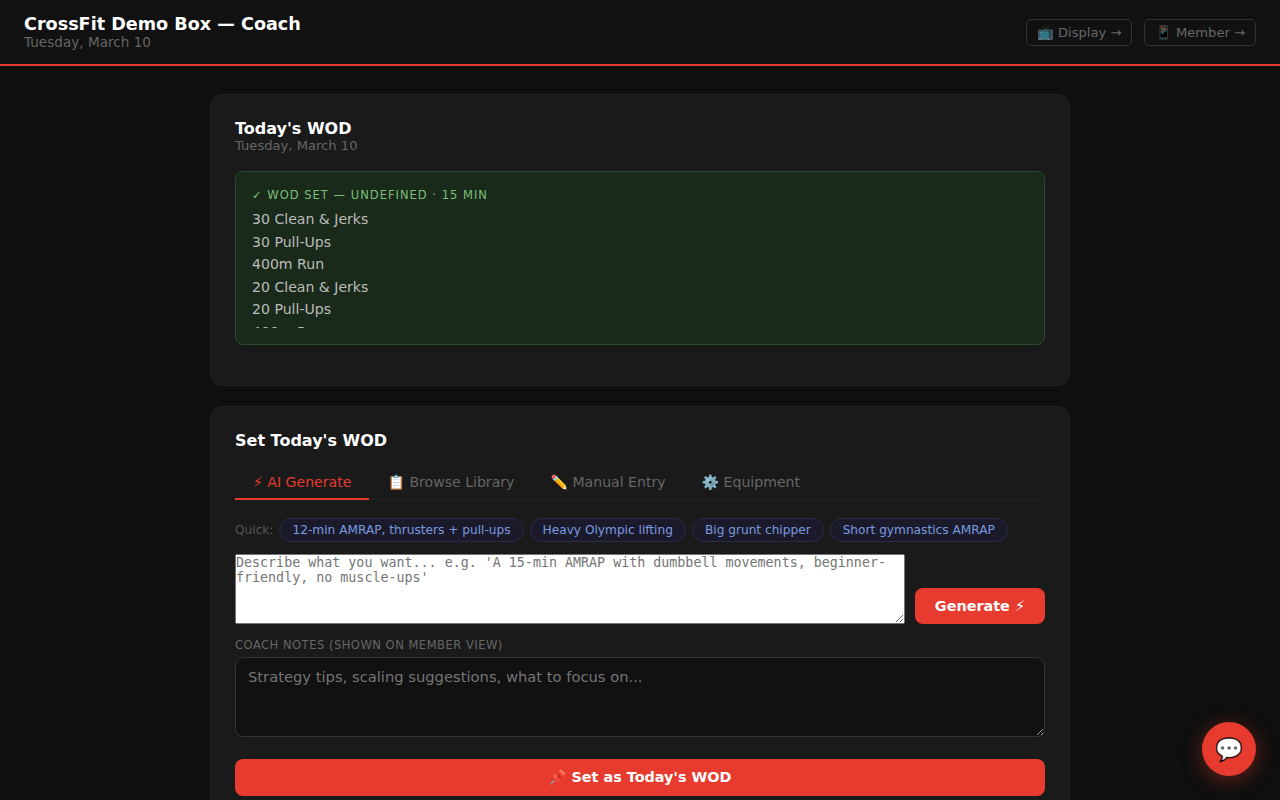The image size is (1280, 800).
Task: Click the lightning icon on AI Generate tab
Action: [x=257, y=481]
